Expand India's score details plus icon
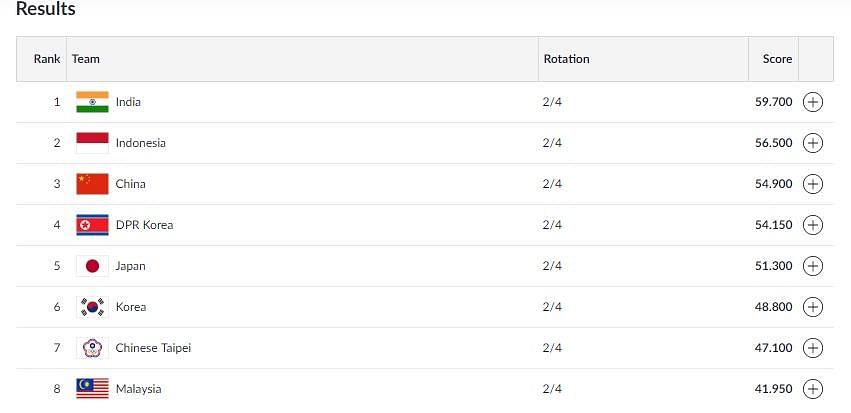The width and height of the screenshot is (851, 413). click(812, 102)
